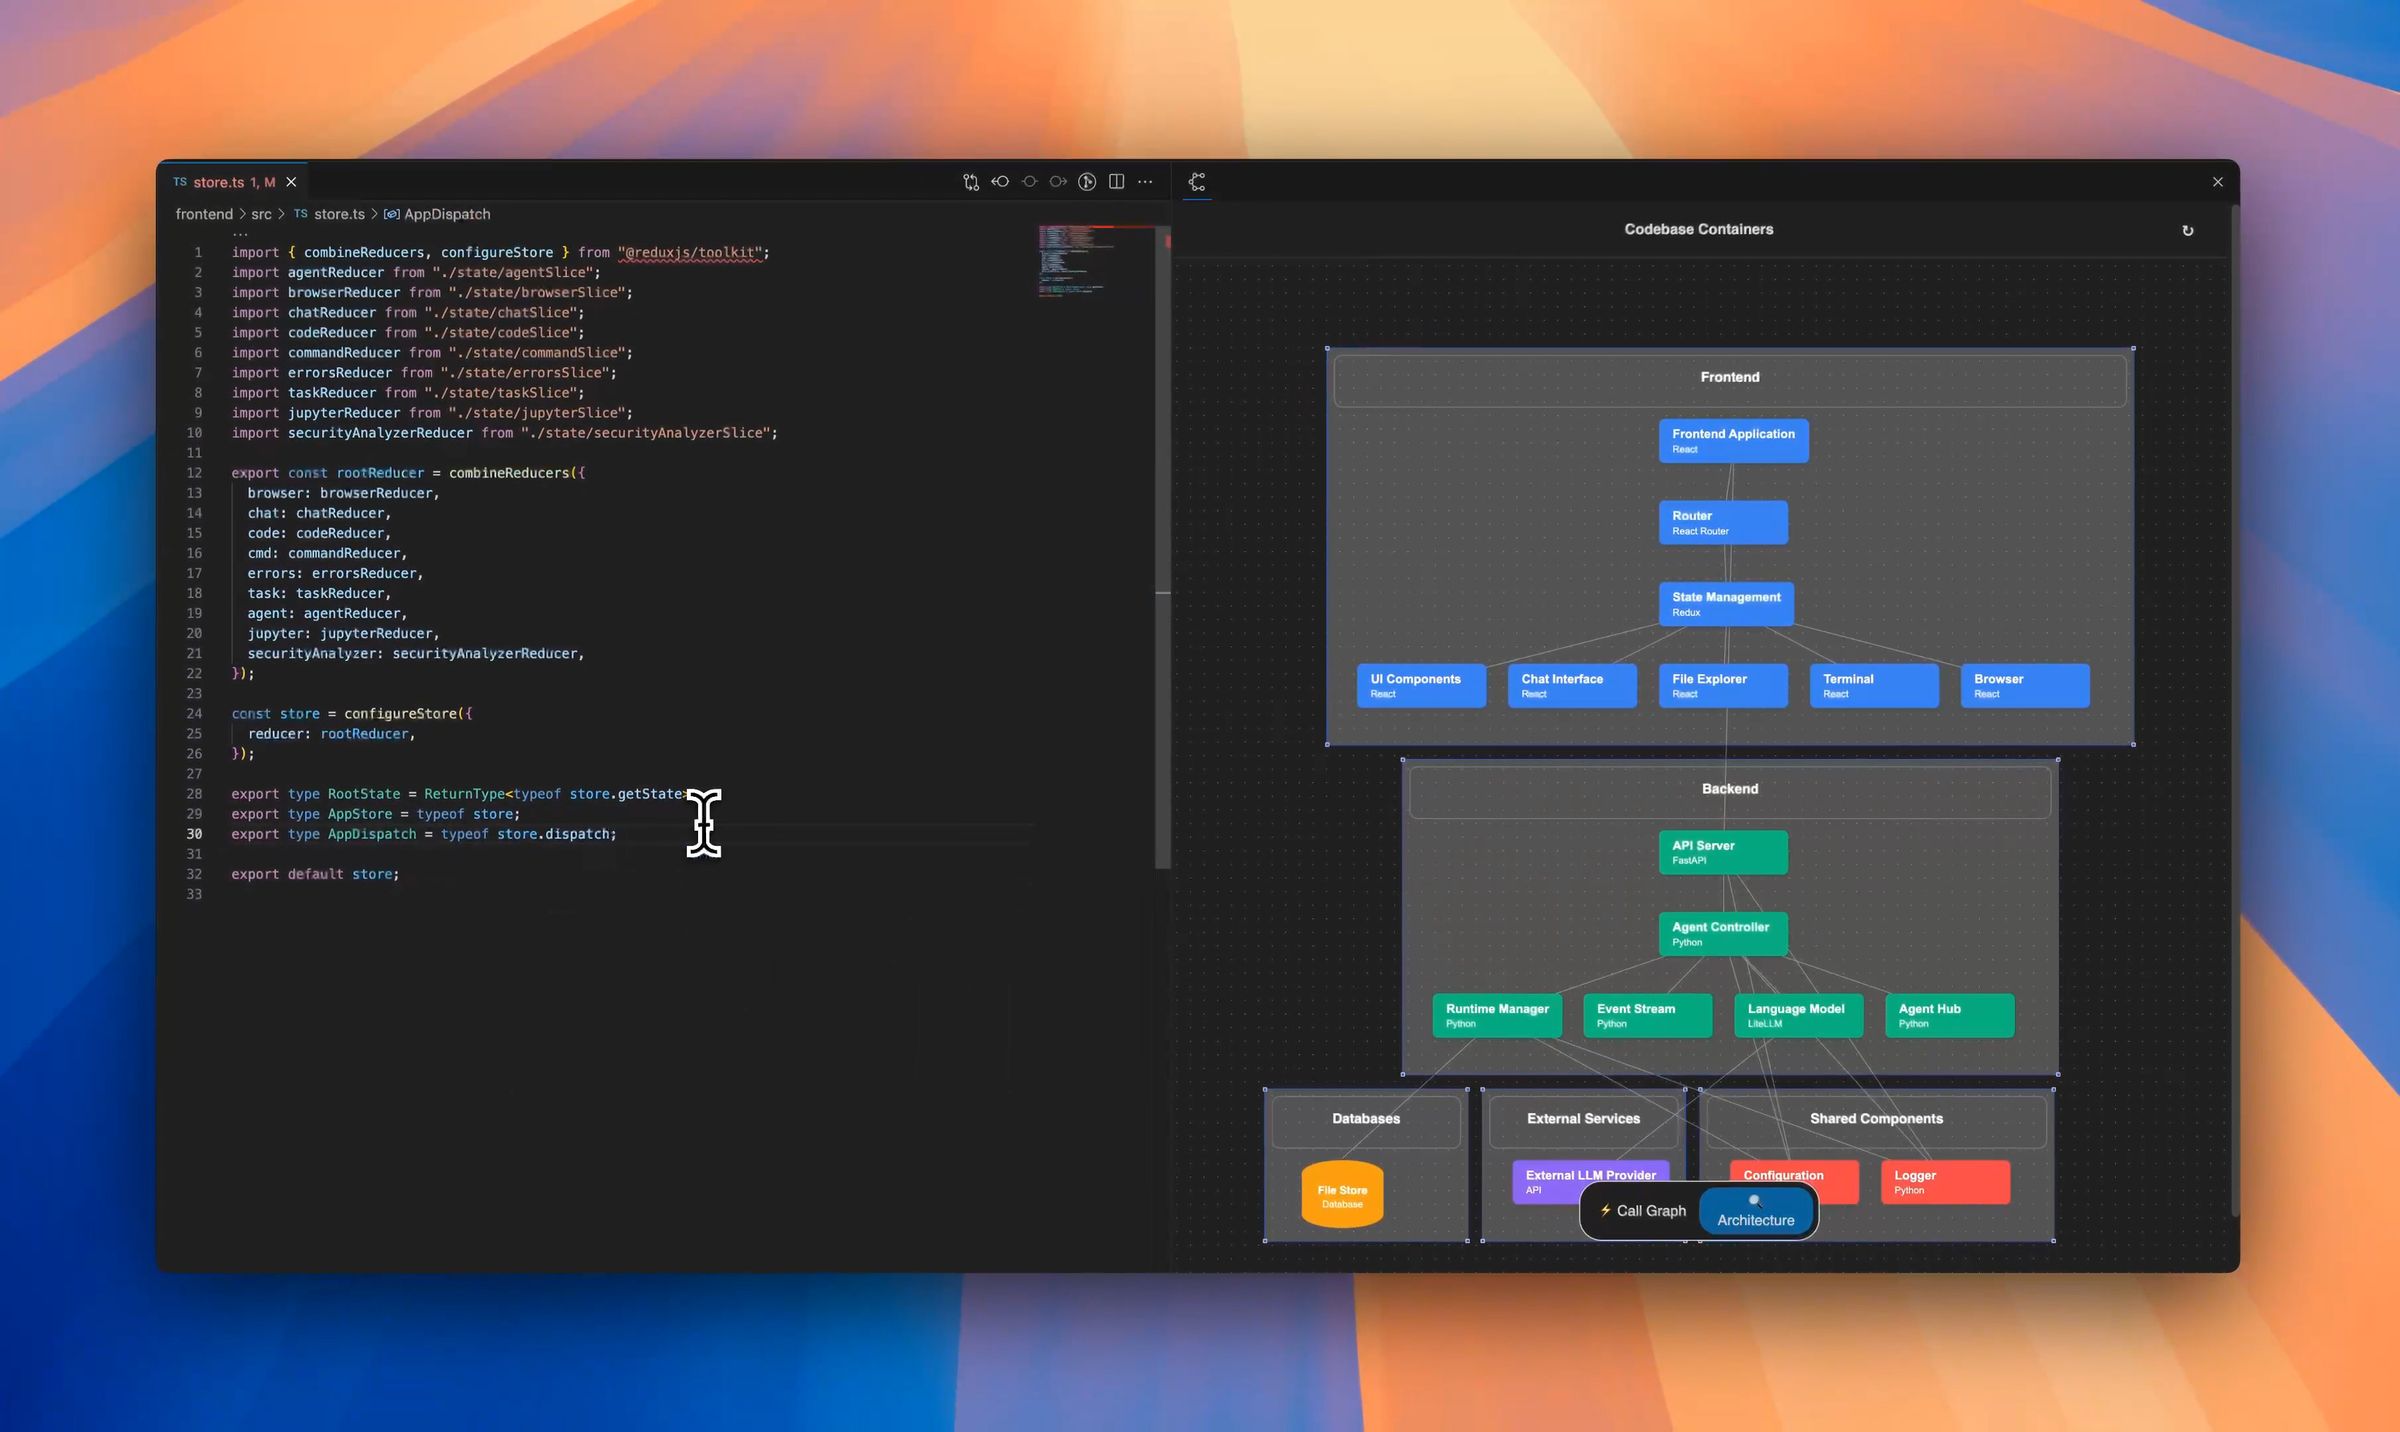Refresh the Codebase Containers diagram
Image resolution: width=2400 pixels, height=1432 pixels.
pos(2188,230)
